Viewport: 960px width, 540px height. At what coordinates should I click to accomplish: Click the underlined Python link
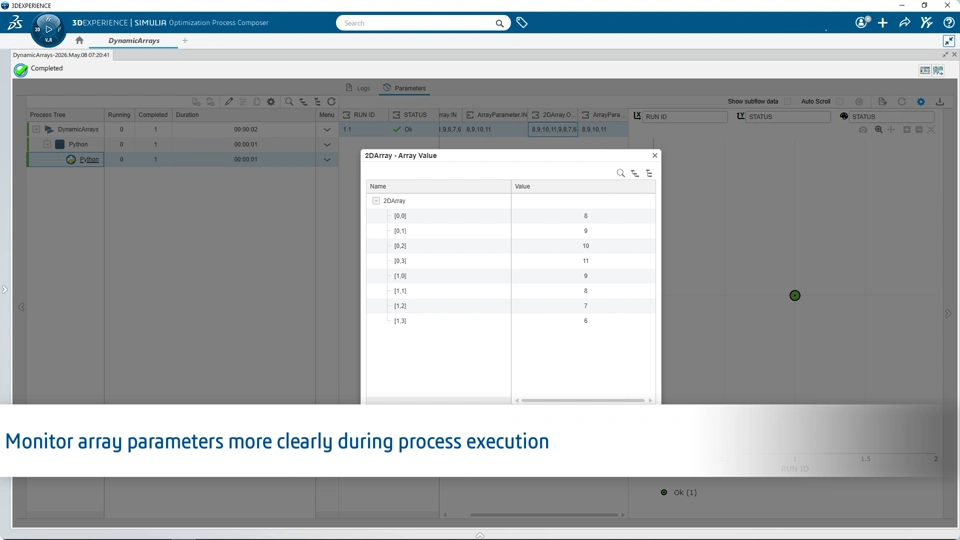point(89,159)
